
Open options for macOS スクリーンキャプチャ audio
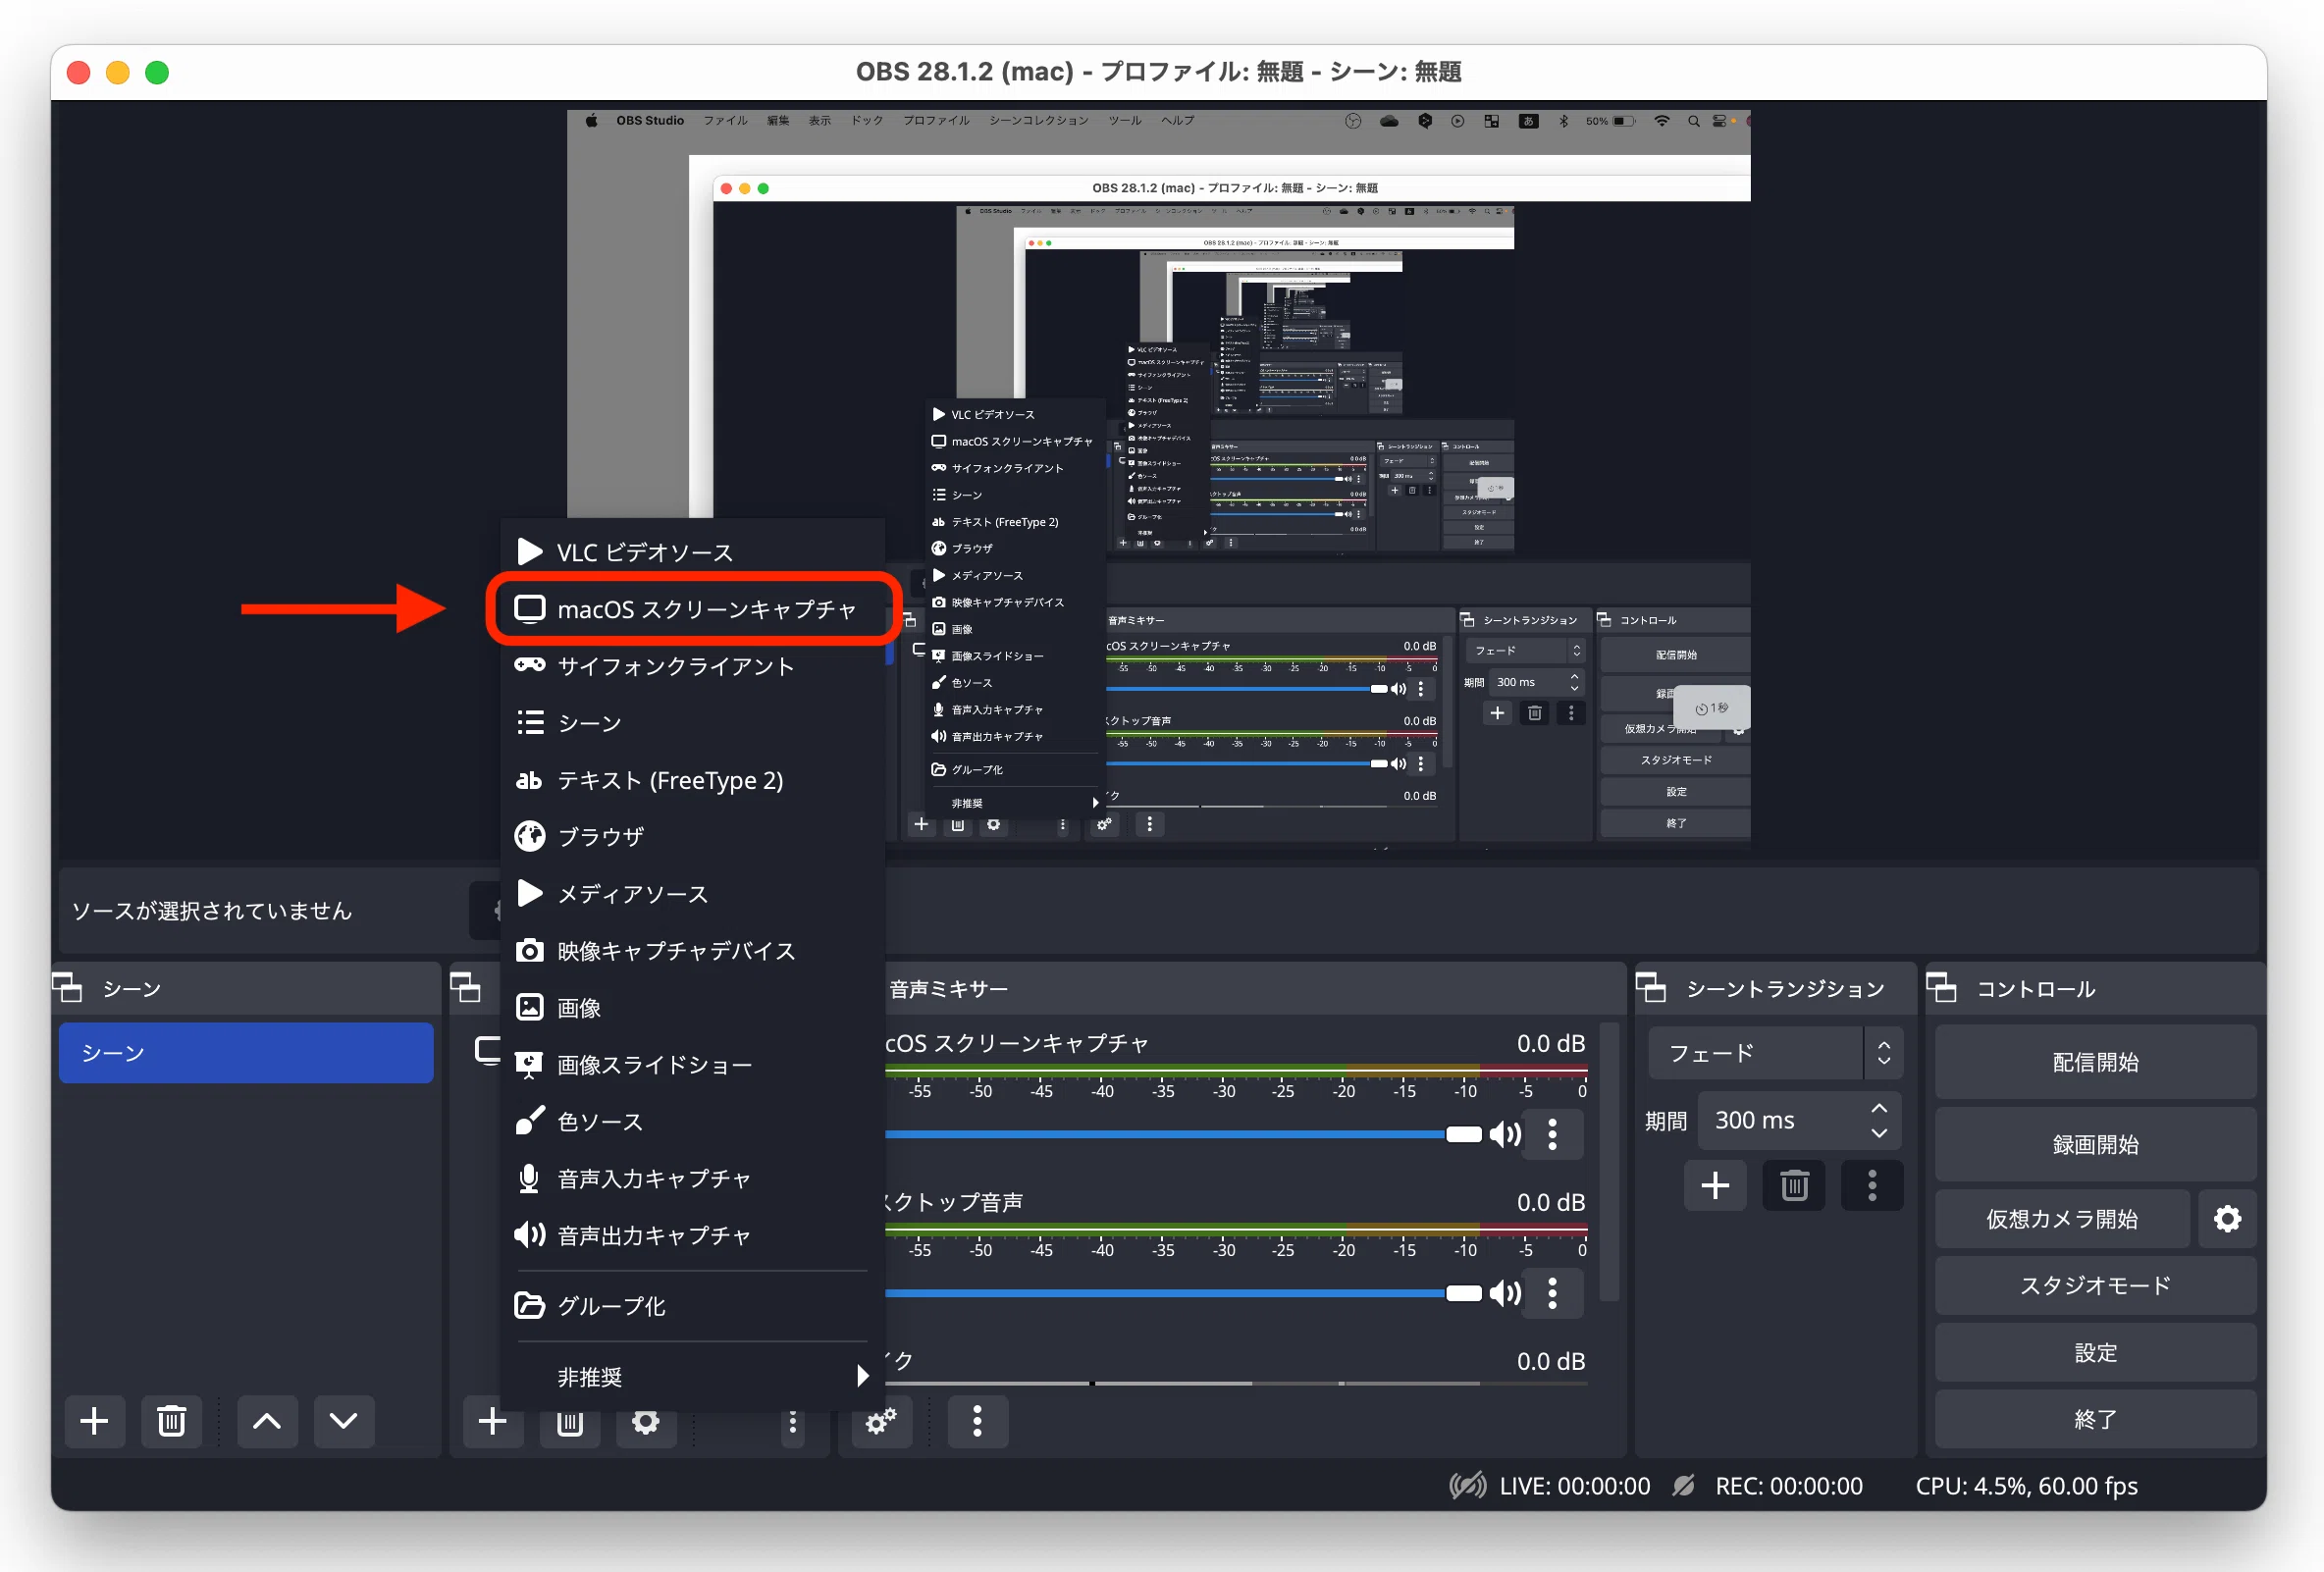pyautogui.click(x=1552, y=1135)
